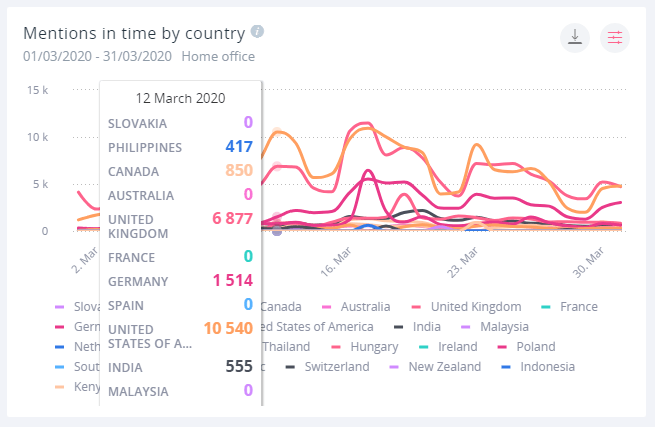This screenshot has width=655, height=427.
Task: Click the Poland legend entry
Action: [x=527, y=347]
